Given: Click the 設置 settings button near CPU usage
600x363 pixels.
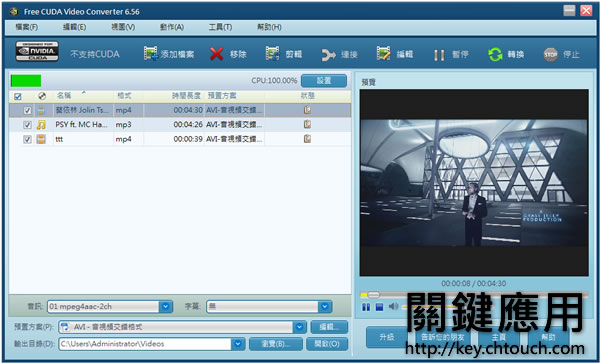Looking at the screenshot, I should click(324, 81).
